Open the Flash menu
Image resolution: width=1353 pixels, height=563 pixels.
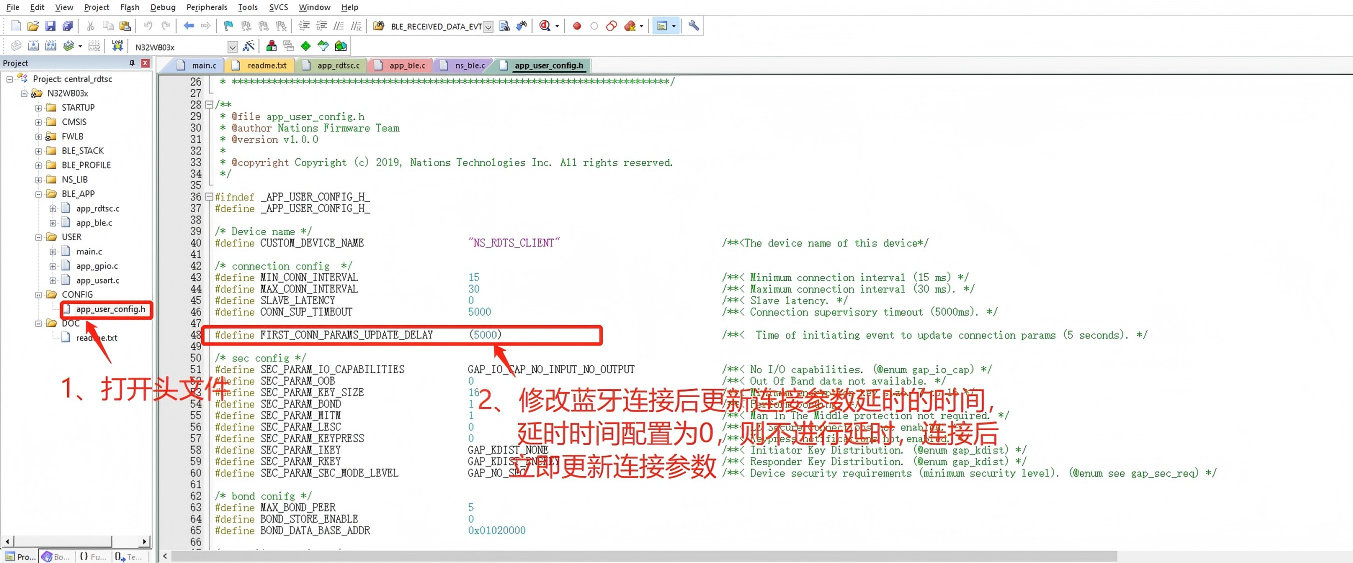[x=129, y=7]
